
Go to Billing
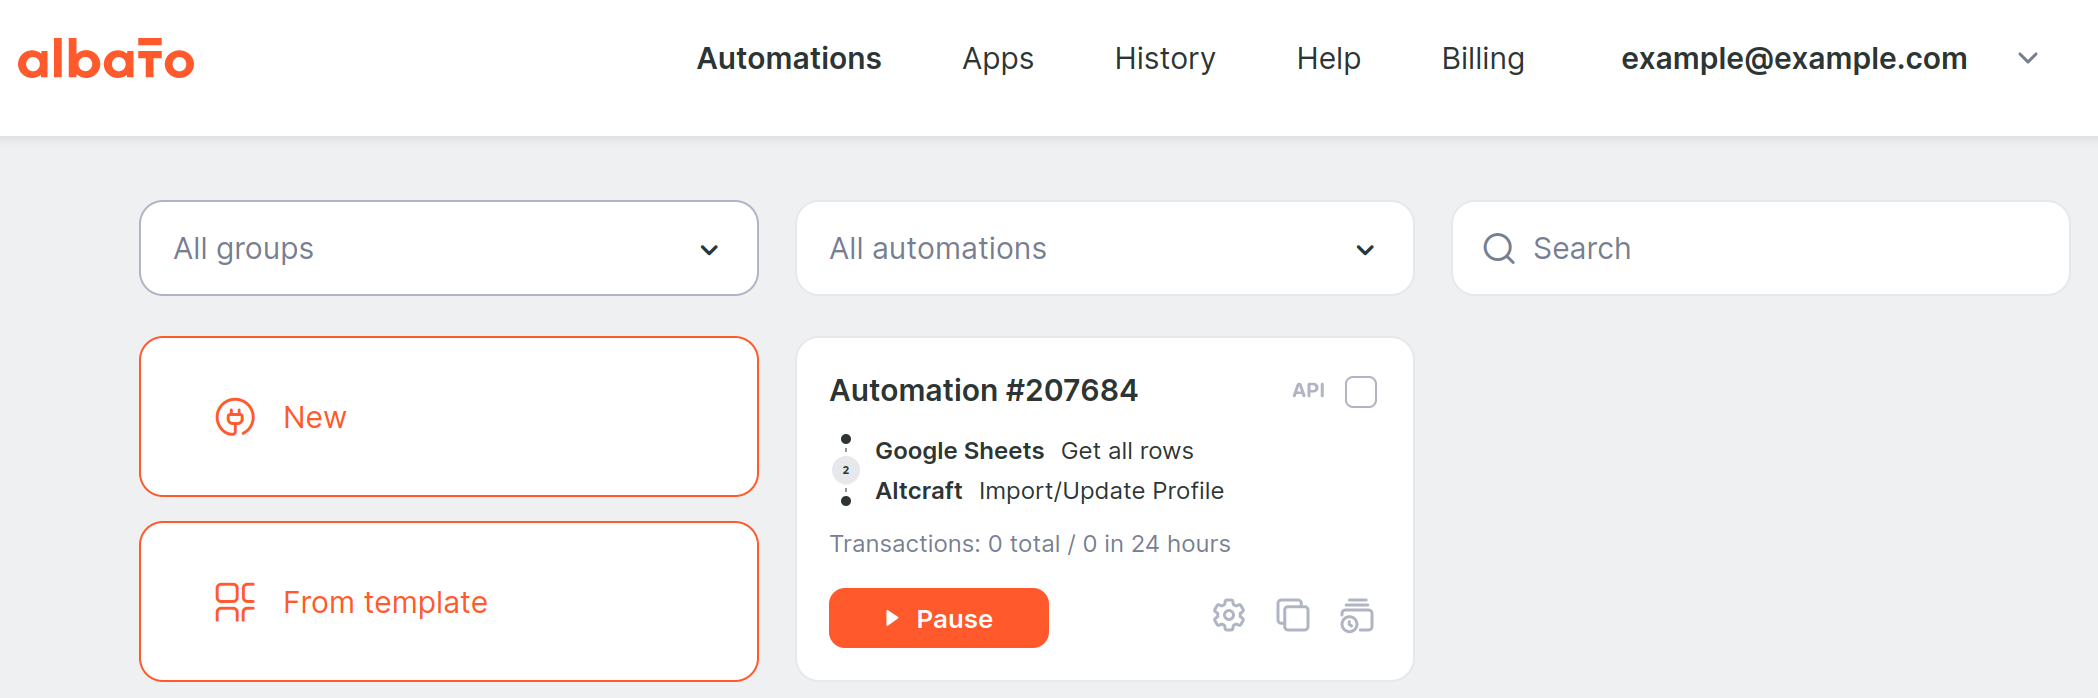(1483, 59)
